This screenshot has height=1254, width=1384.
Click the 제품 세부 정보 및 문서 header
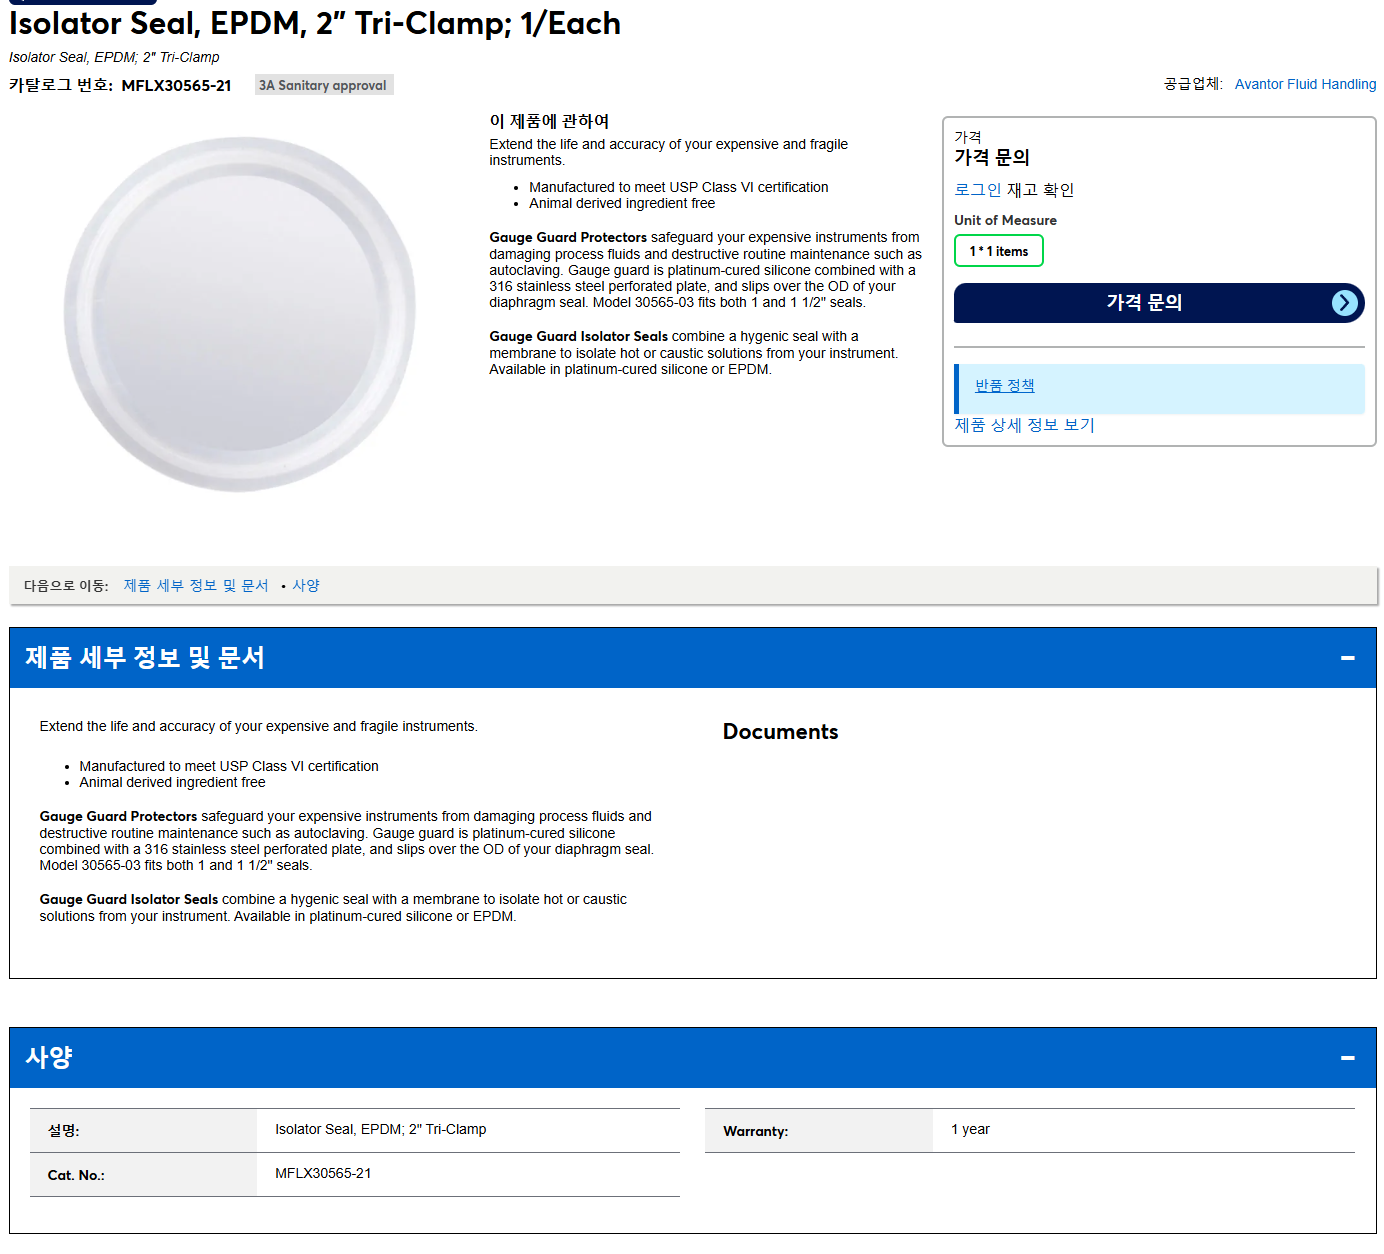145,658
